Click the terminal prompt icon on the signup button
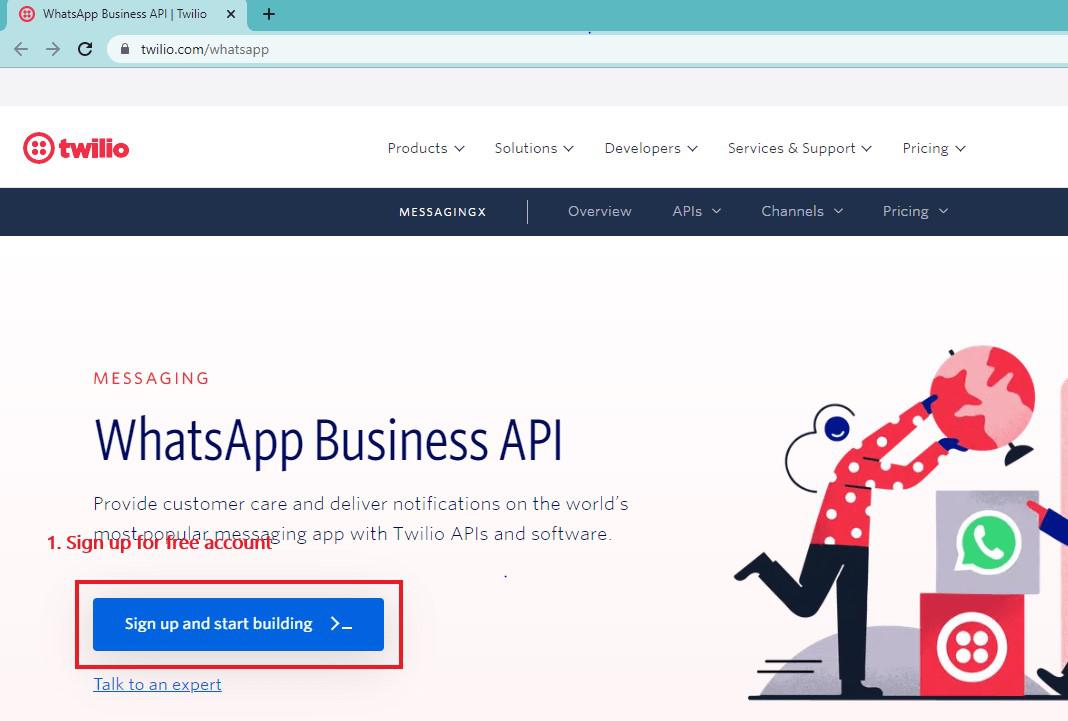 click(x=341, y=624)
